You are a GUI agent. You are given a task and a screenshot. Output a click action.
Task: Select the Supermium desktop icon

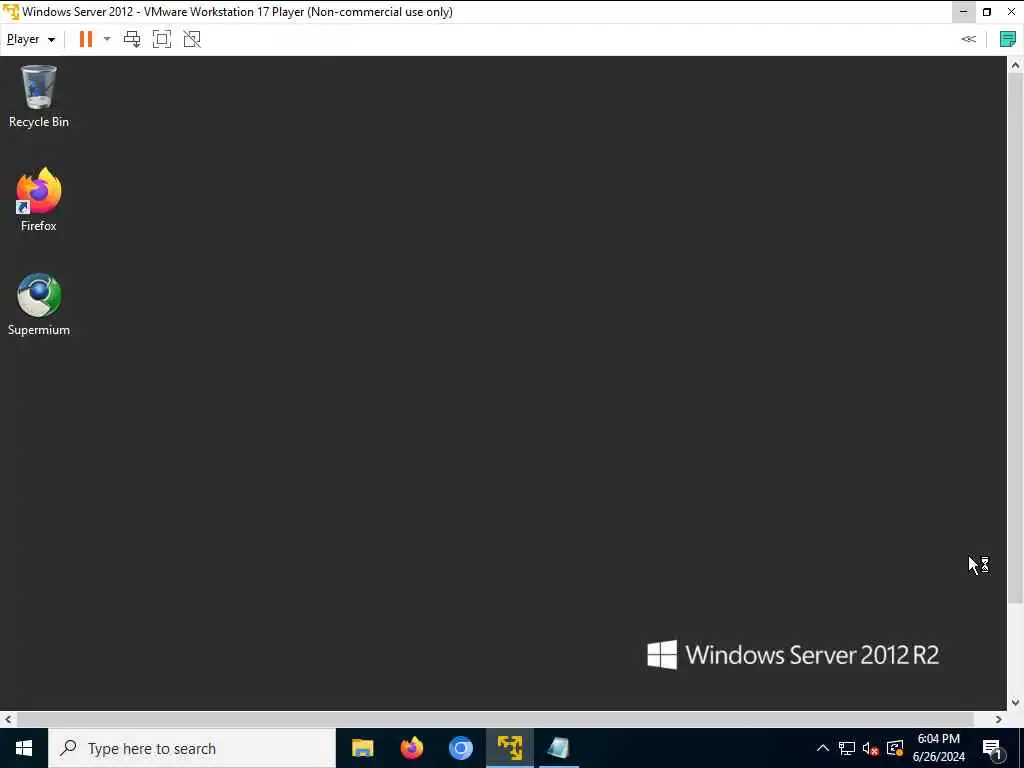click(39, 304)
